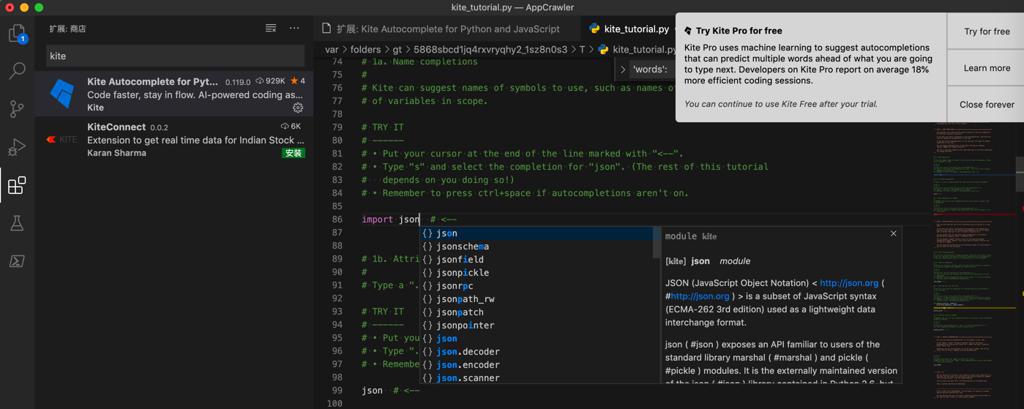
Task: Open the Run and Debug view
Action: (17, 147)
